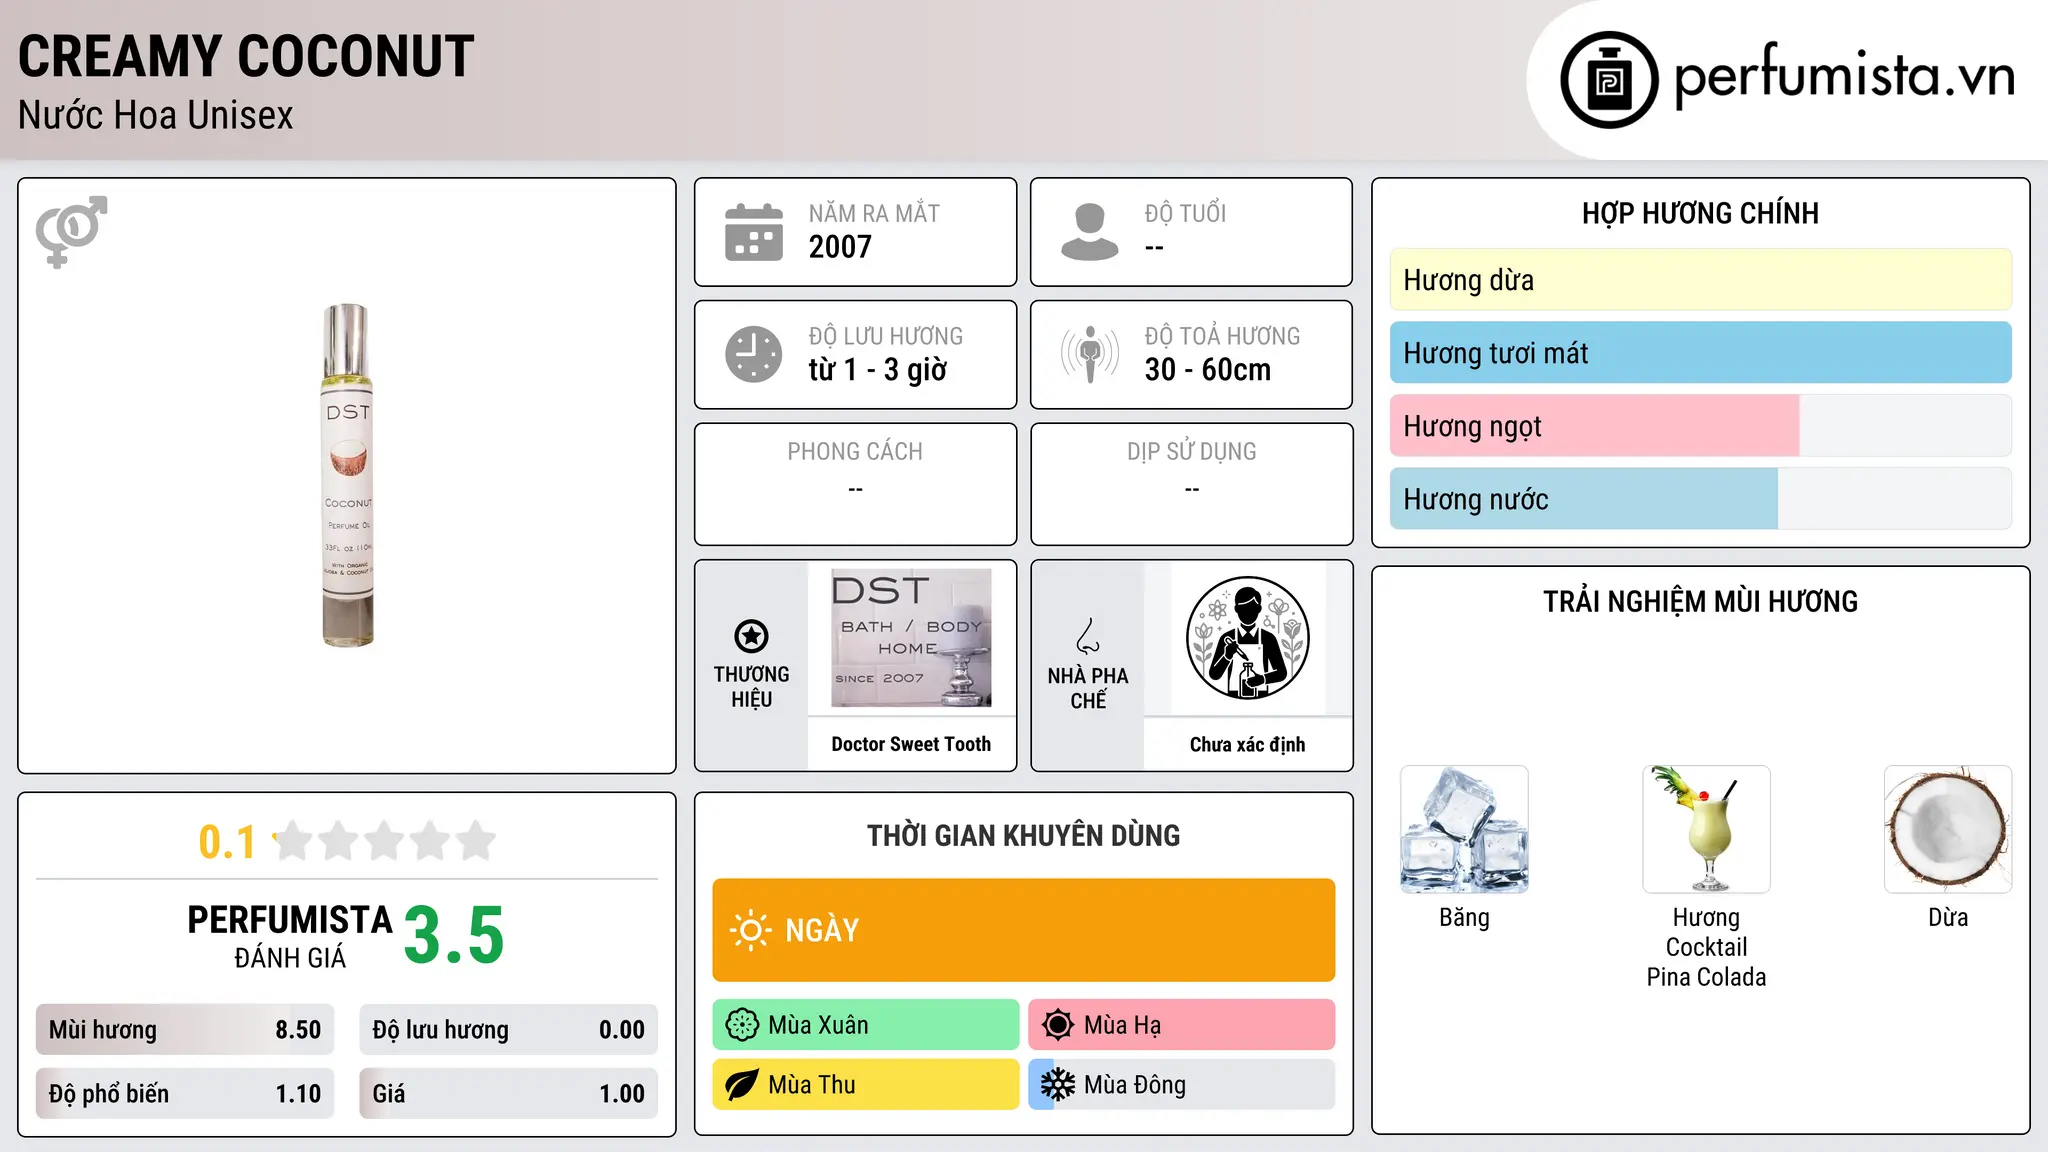Click the sun icon next to Mùa Hạ
This screenshot has width=2048, height=1152.
click(x=1058, y=1025)
